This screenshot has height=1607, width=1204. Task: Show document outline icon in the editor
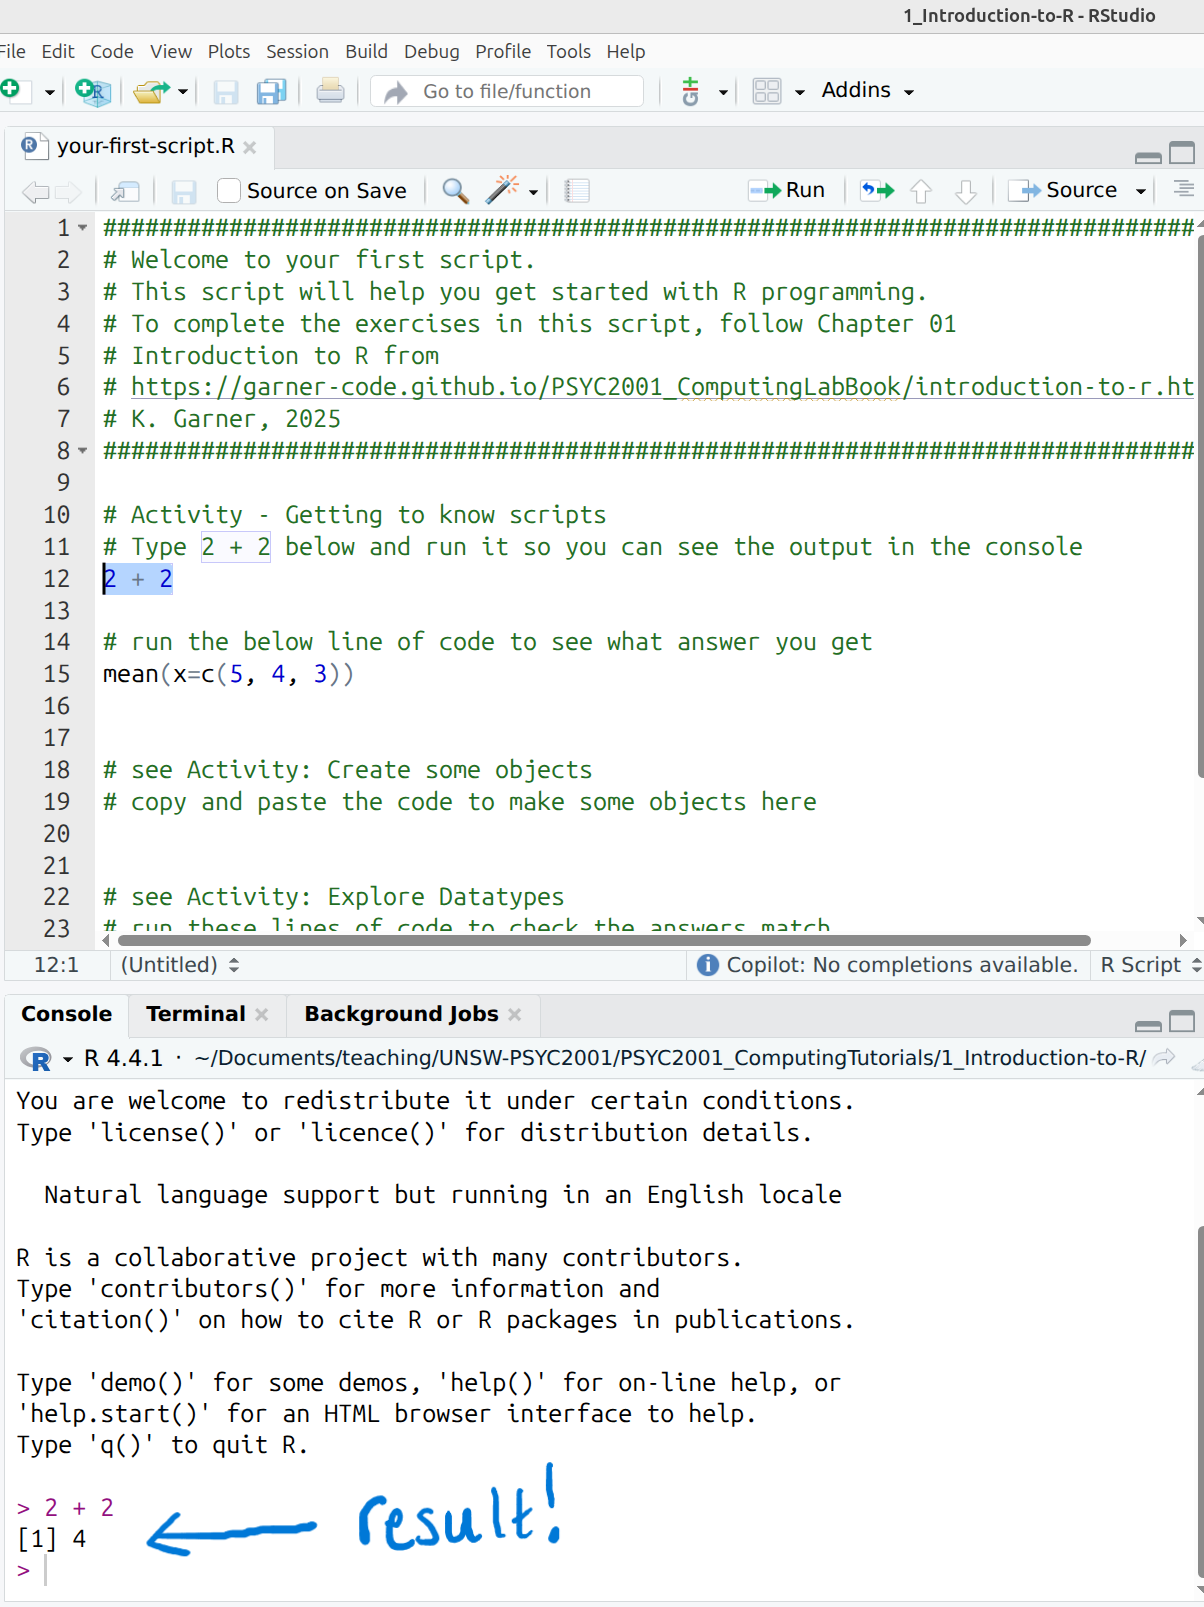(1184, 189)
